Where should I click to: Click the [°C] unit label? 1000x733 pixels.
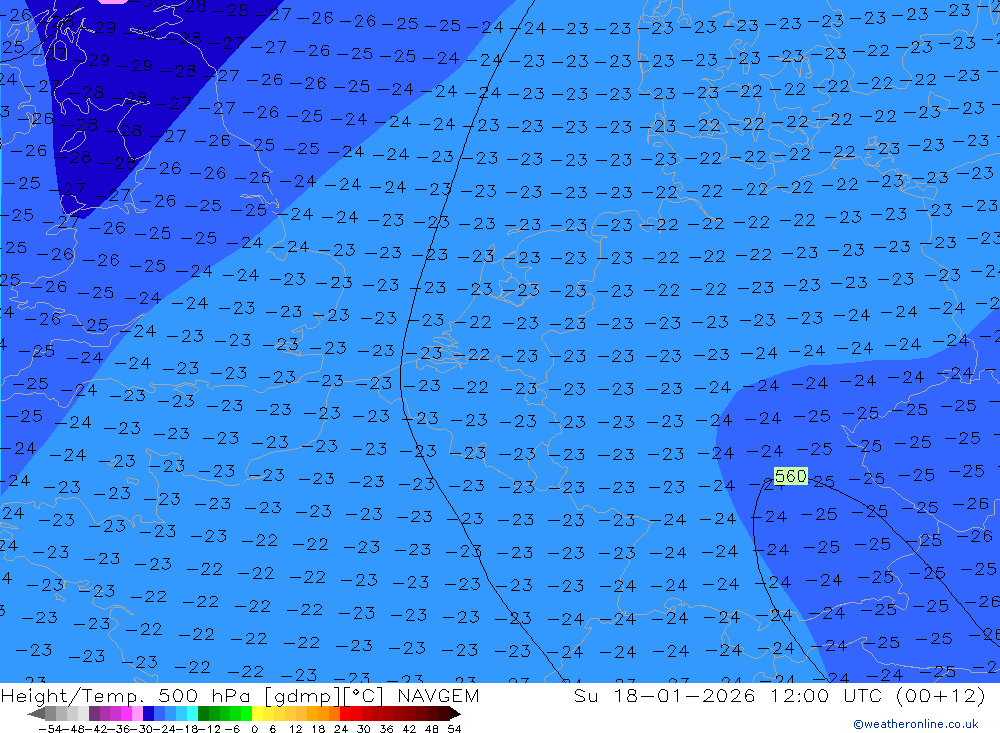point(364,696)
